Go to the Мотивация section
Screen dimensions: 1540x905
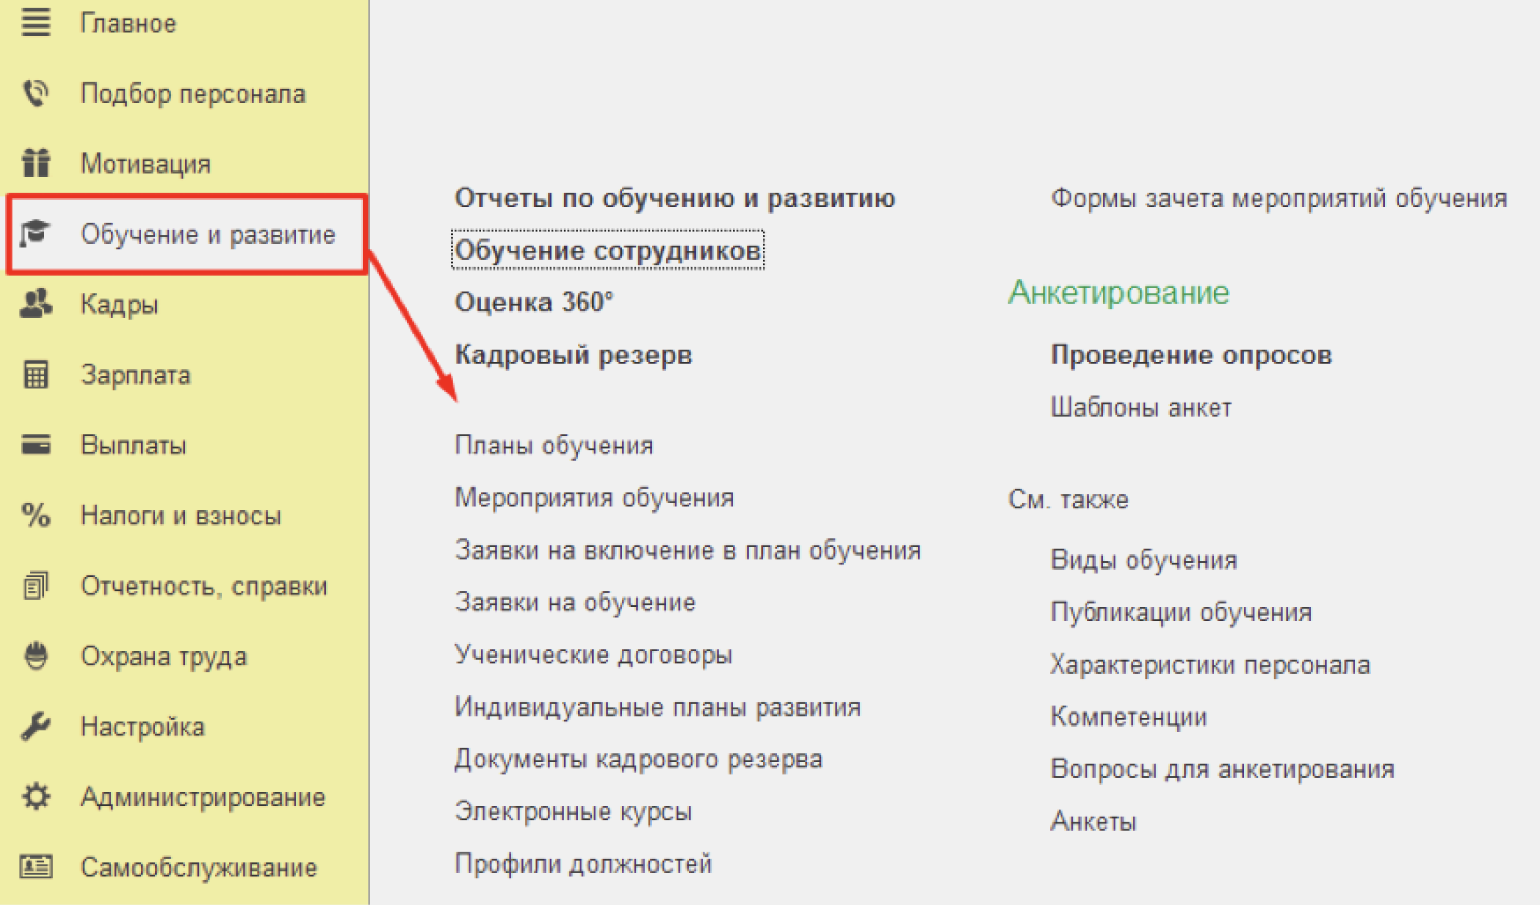click(146, 164)
